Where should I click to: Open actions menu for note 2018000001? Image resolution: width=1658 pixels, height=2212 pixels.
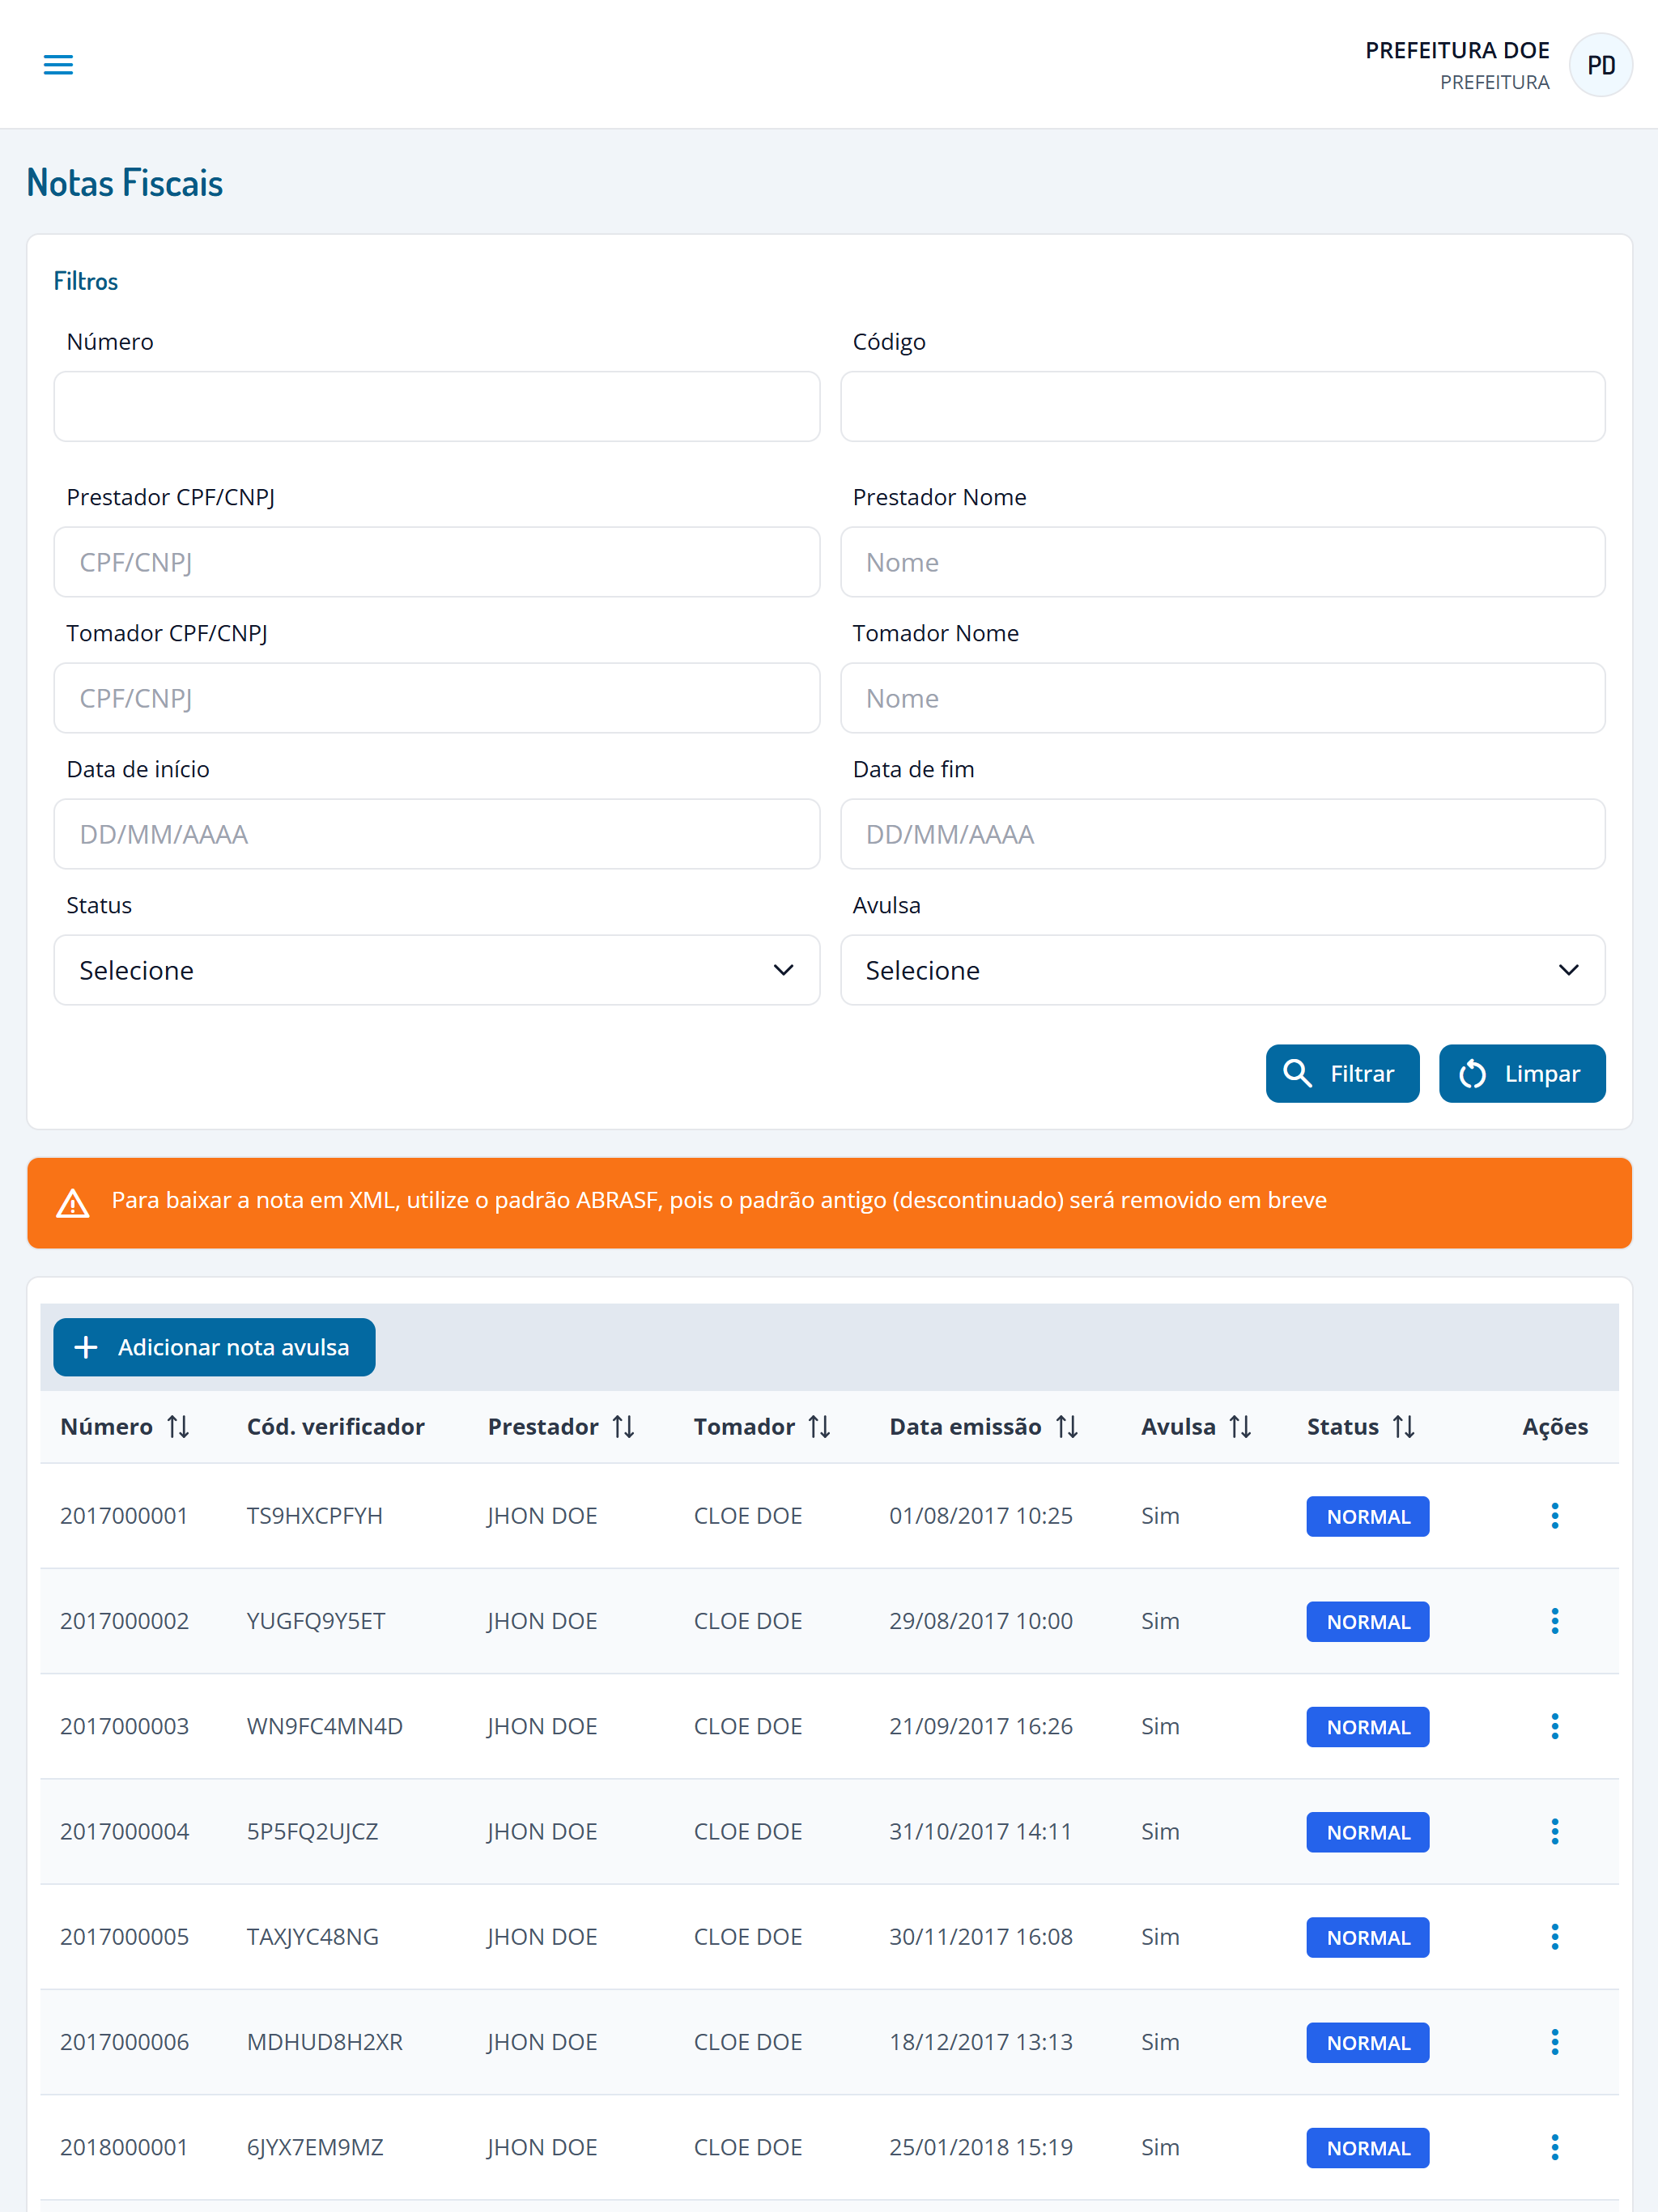click(1554, 2147)
